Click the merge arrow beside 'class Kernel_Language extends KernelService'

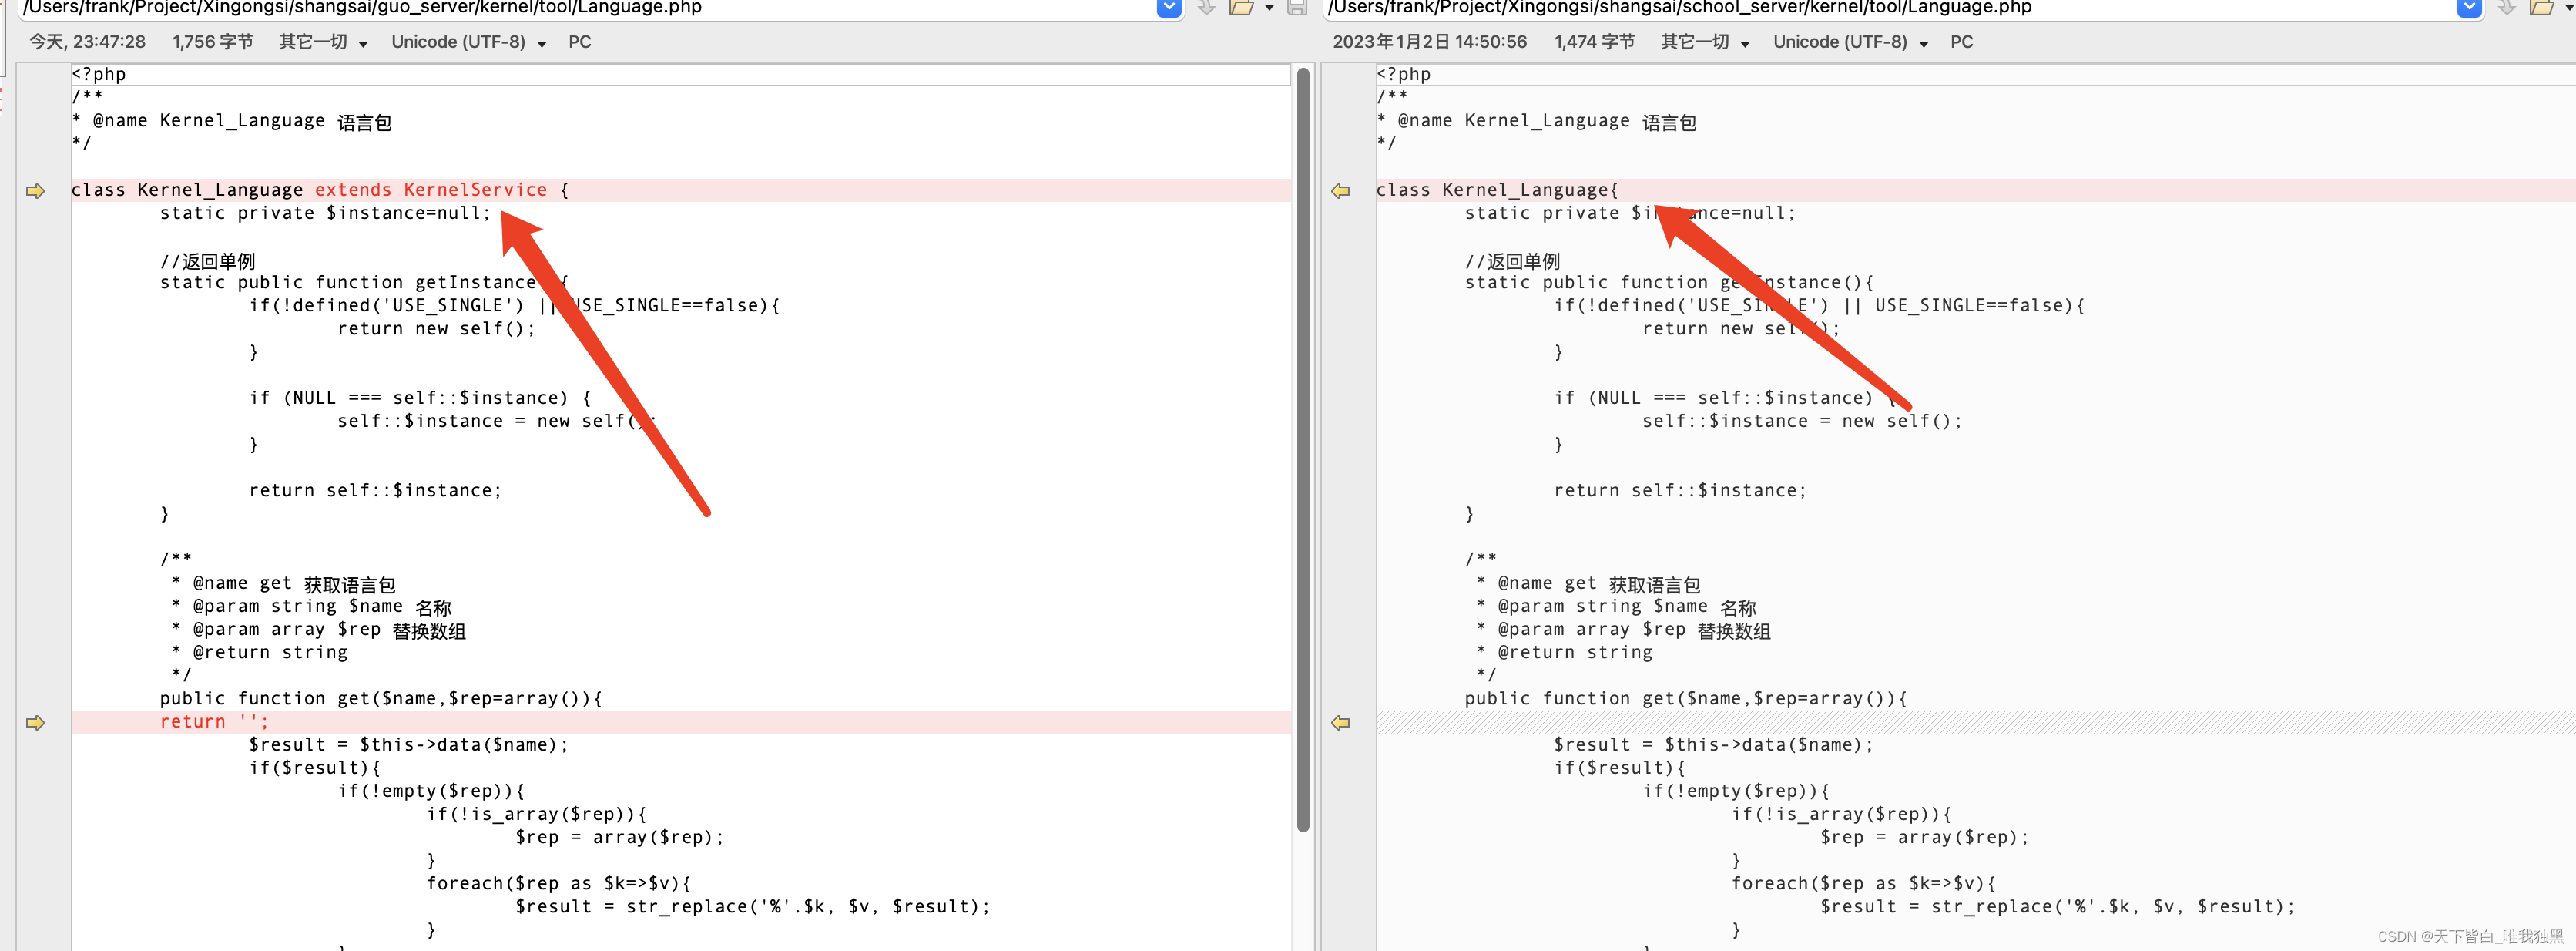[x=36, y=191]
